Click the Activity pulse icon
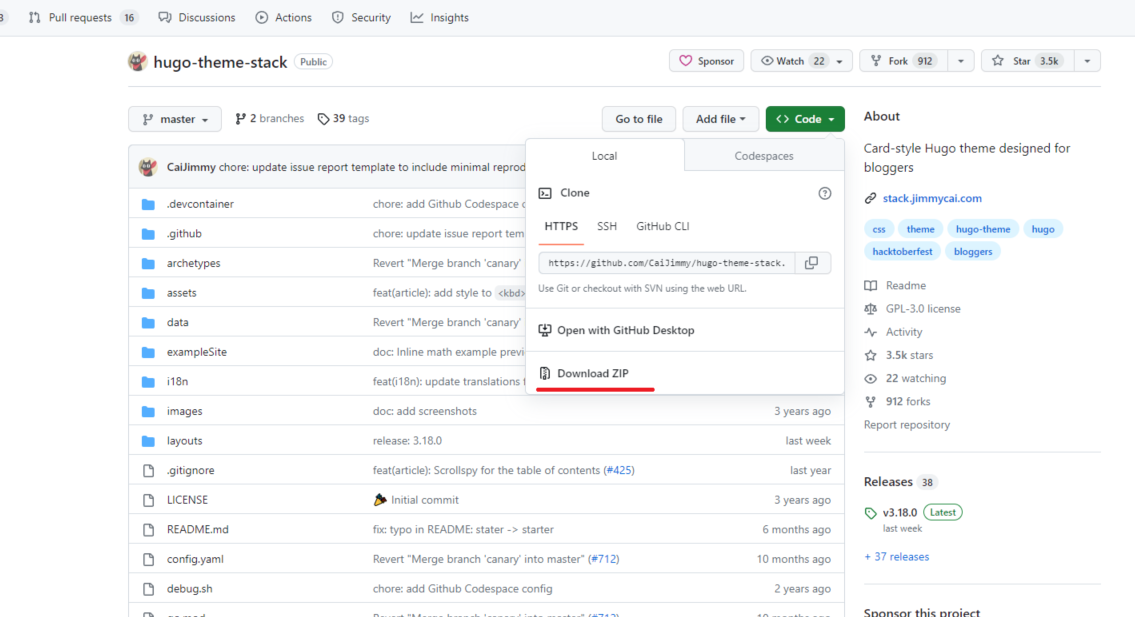Screen dimensions: 1135x617 point(871,332)
